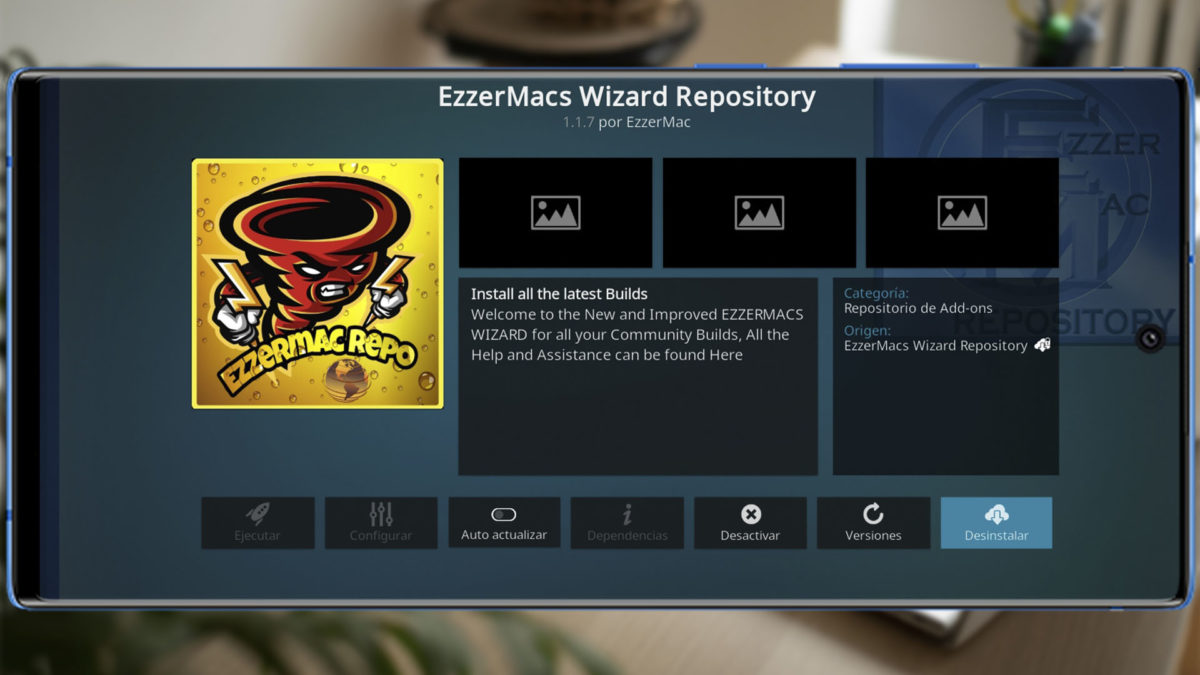This screenshot has height=675, width=1200.
Task: Select the Ejecutar rocket icon
Action: pyautogui.click(x=258, y=513)
